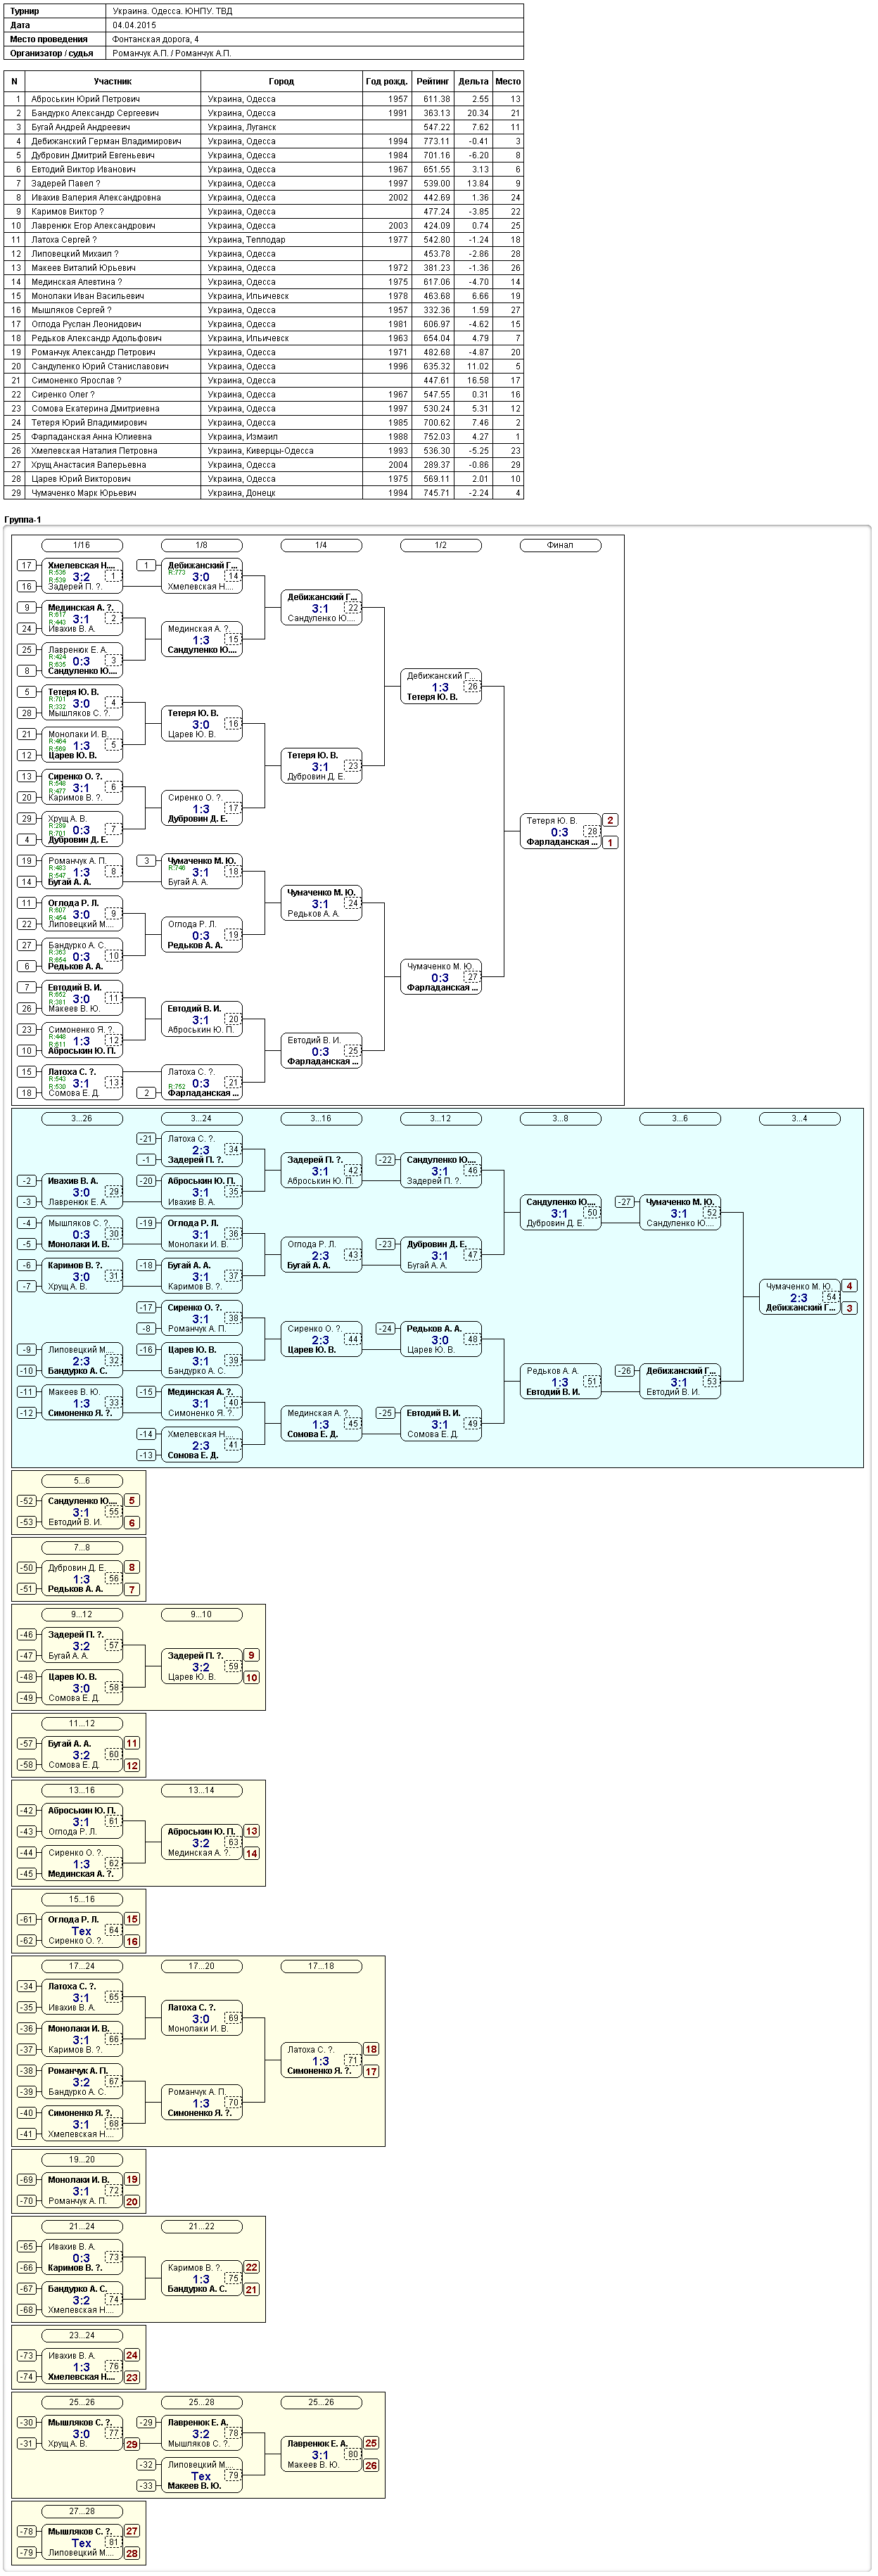Click the 5...6 placement bracket label
The height and width of the screenshot is (2576, 878).
pyautogui.click(x=82, y=1480)
